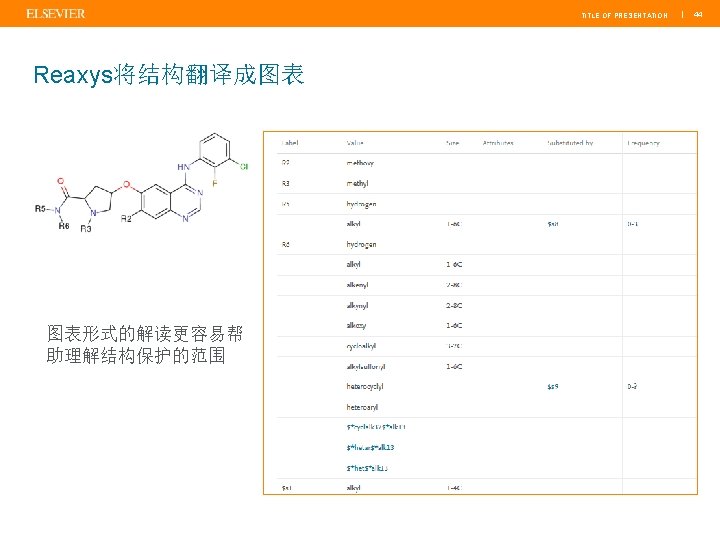Screen dimensions: 720x540
Task: Select the alkynyl value cell
Action: (357, 305)
